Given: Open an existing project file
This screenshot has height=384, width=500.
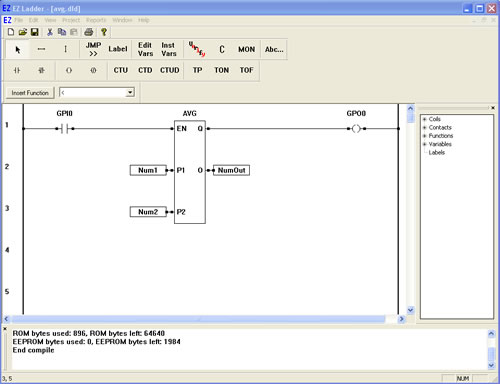Looking at the screenshot, I should tap(22, 32).
